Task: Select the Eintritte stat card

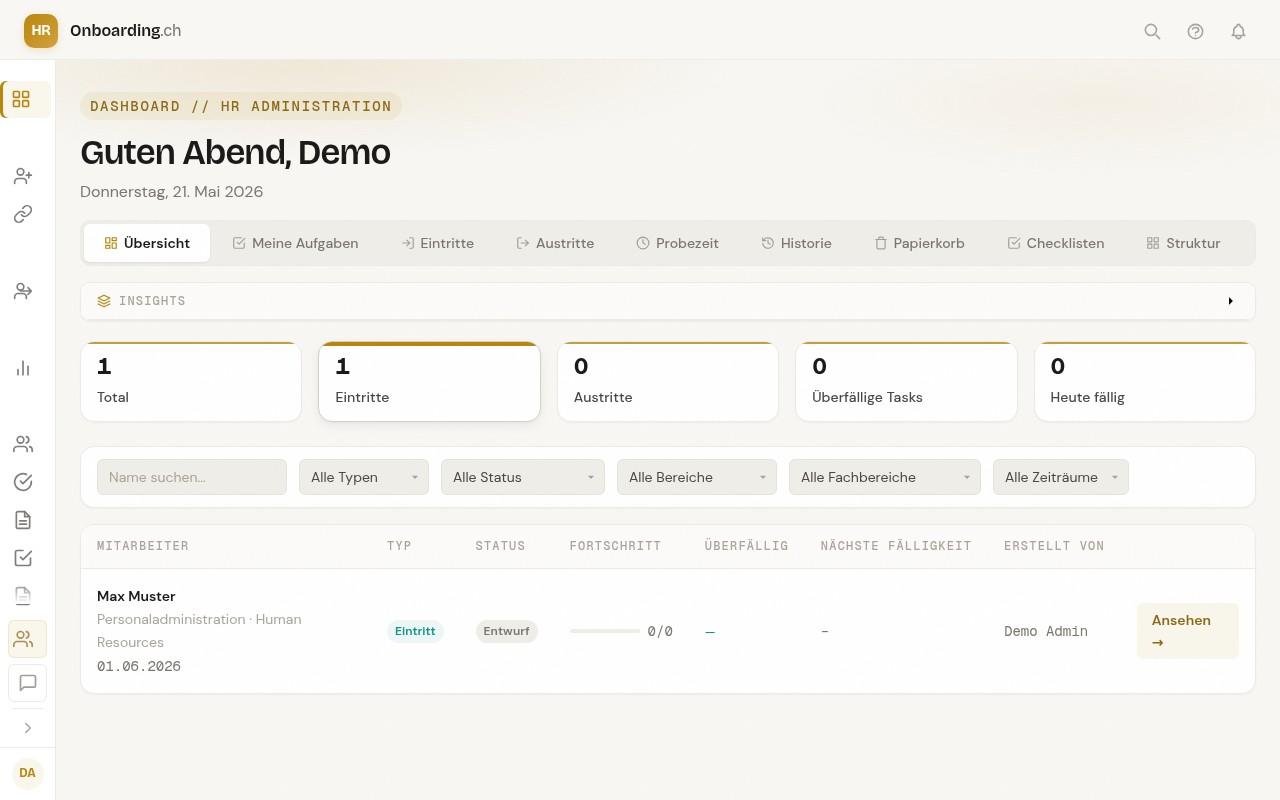Action: click(x=429, y=381)
